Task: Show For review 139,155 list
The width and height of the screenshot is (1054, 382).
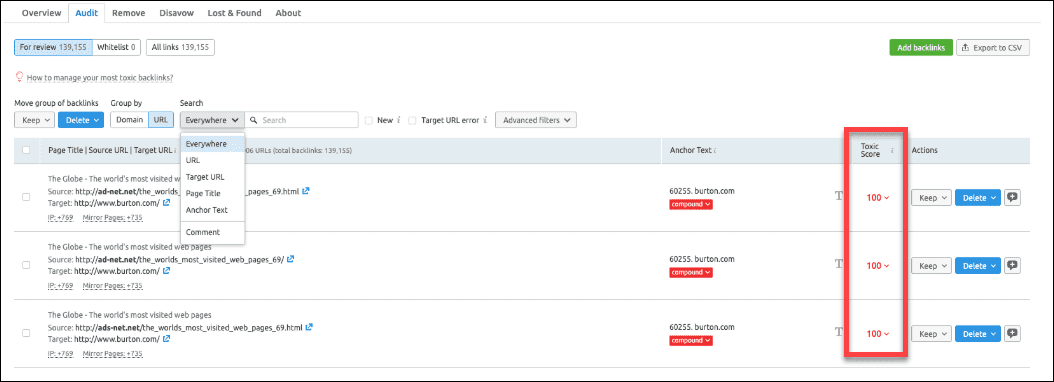Action: (53, 47)
